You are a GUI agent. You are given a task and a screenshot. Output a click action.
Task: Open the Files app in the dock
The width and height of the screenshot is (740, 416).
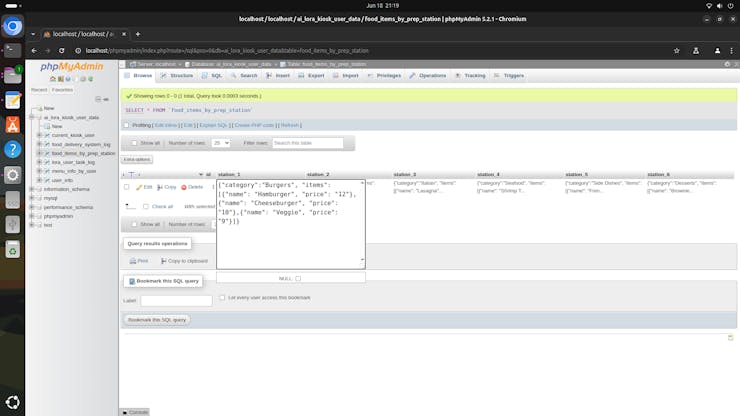coord(13,75)
